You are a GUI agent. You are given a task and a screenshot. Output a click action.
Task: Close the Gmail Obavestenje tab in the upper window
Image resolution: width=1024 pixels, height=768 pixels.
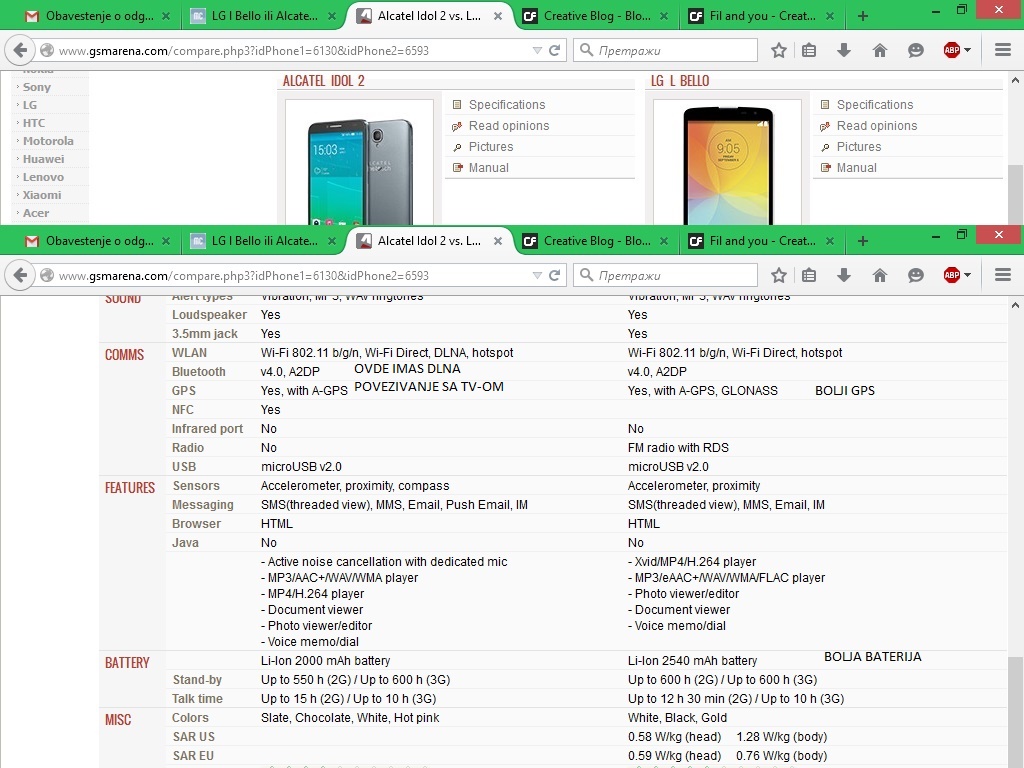pyautogui.click(x=166, y=16)
